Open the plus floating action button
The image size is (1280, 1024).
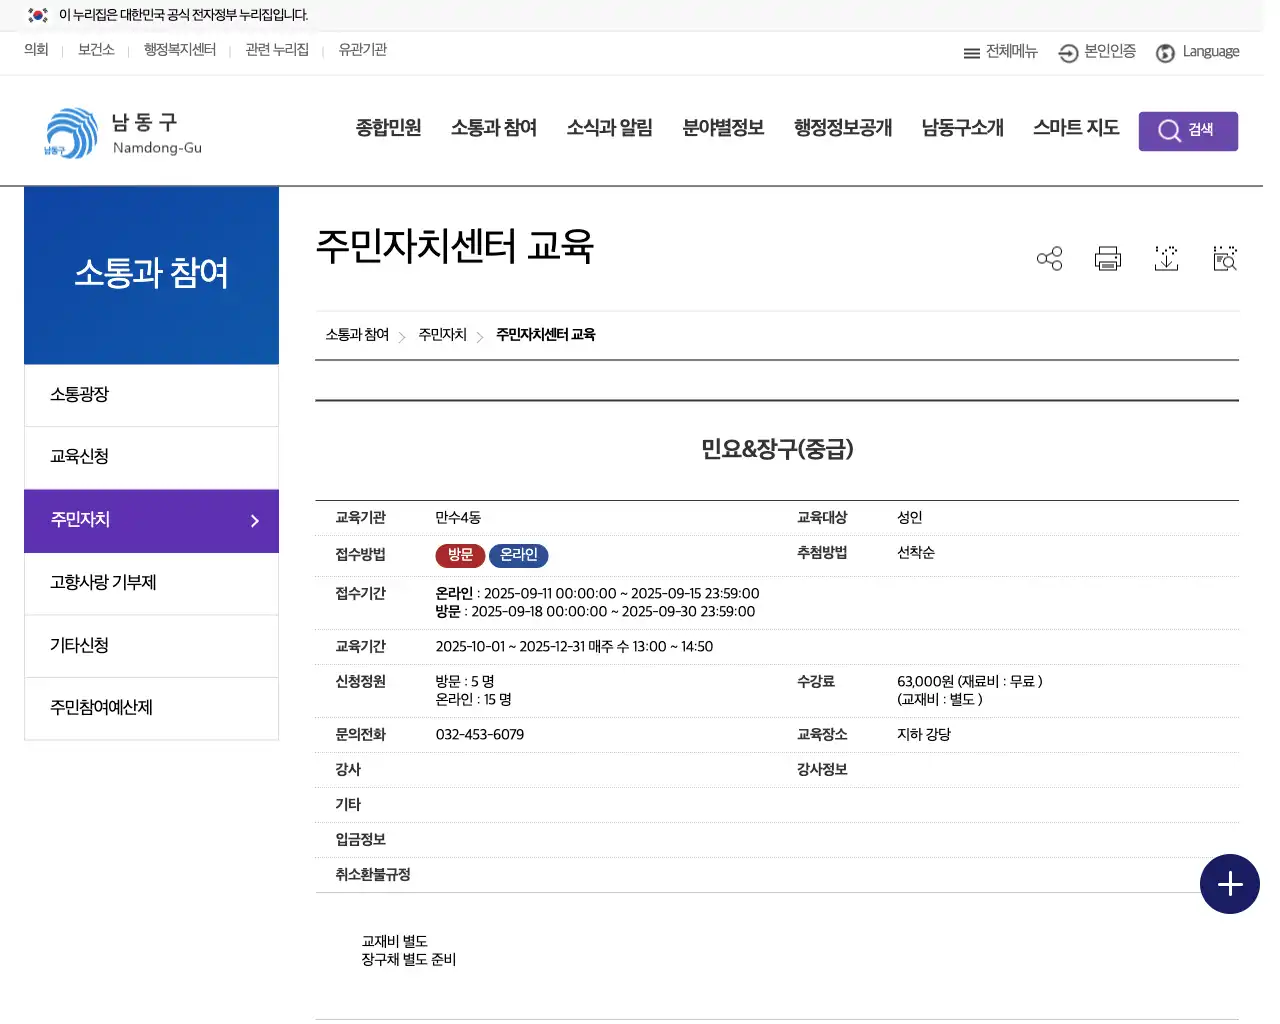[x=1229, y=884]
